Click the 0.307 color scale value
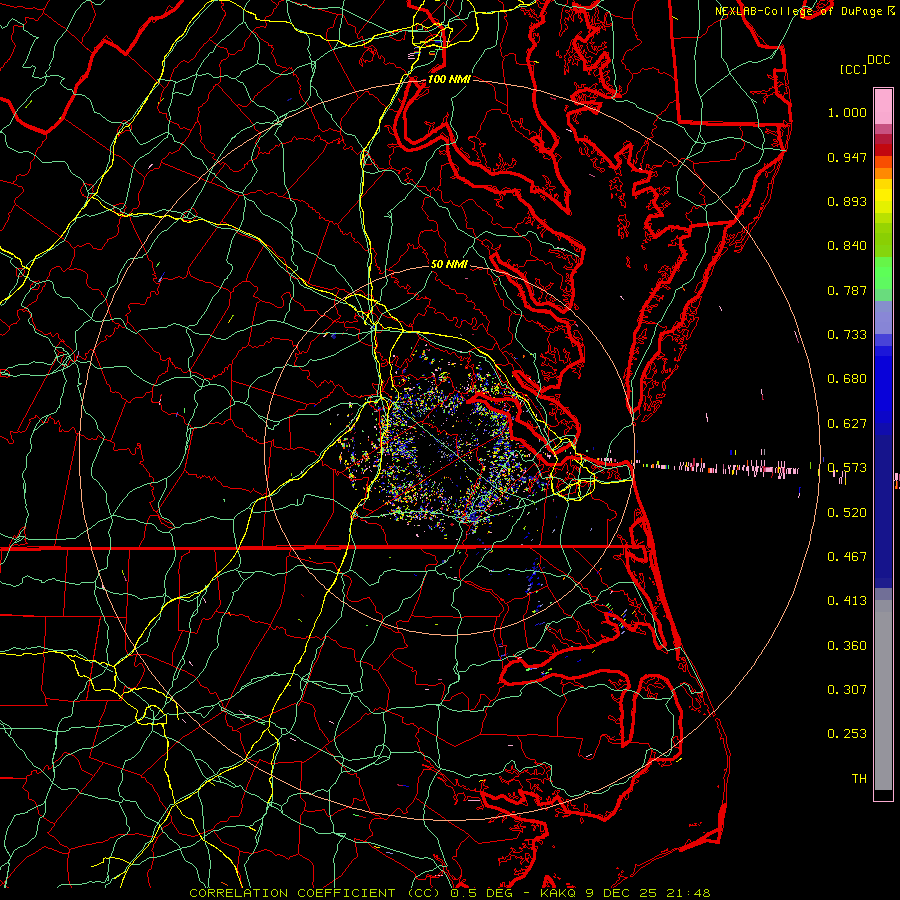Screen dimensions: 900x900 pyautogui.click(x=847, y=690)
